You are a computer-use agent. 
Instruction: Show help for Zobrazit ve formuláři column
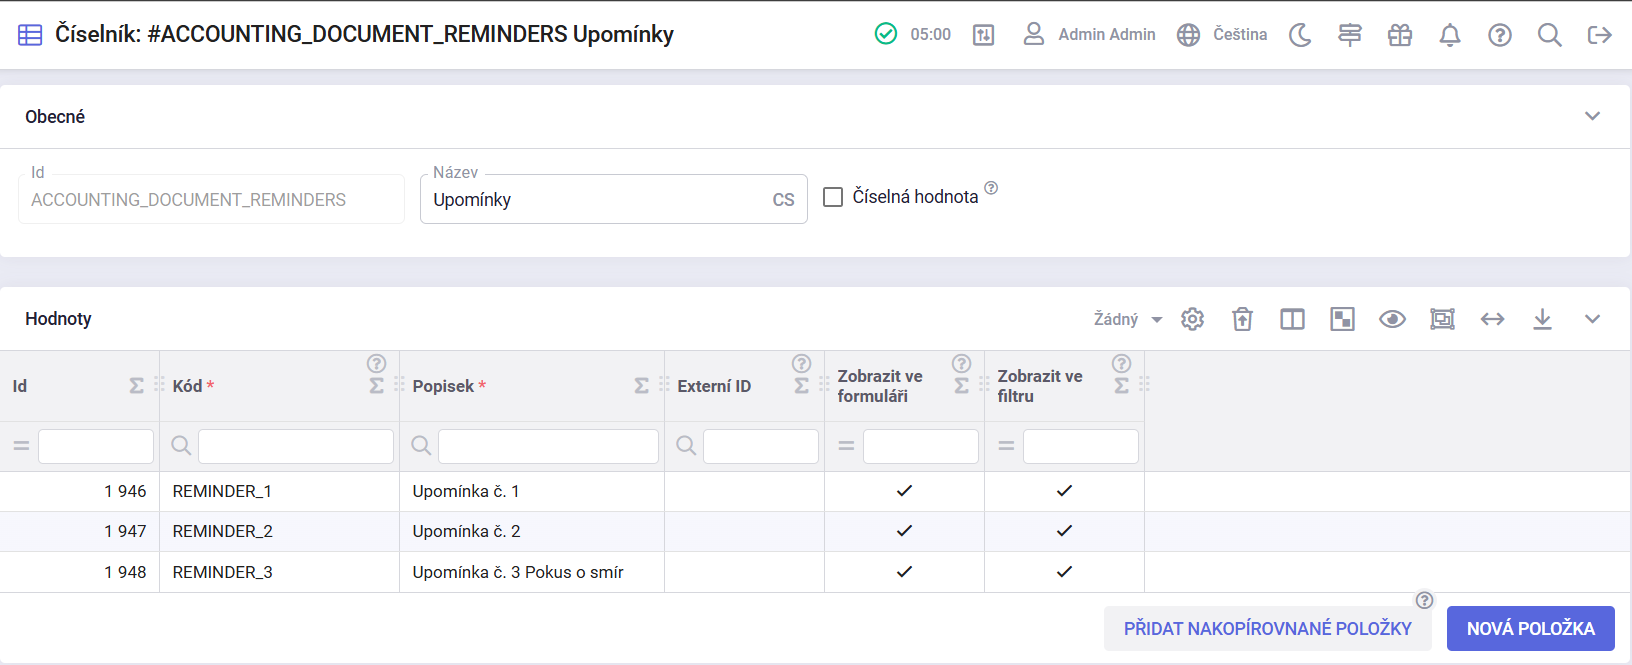tap(961, 364)
